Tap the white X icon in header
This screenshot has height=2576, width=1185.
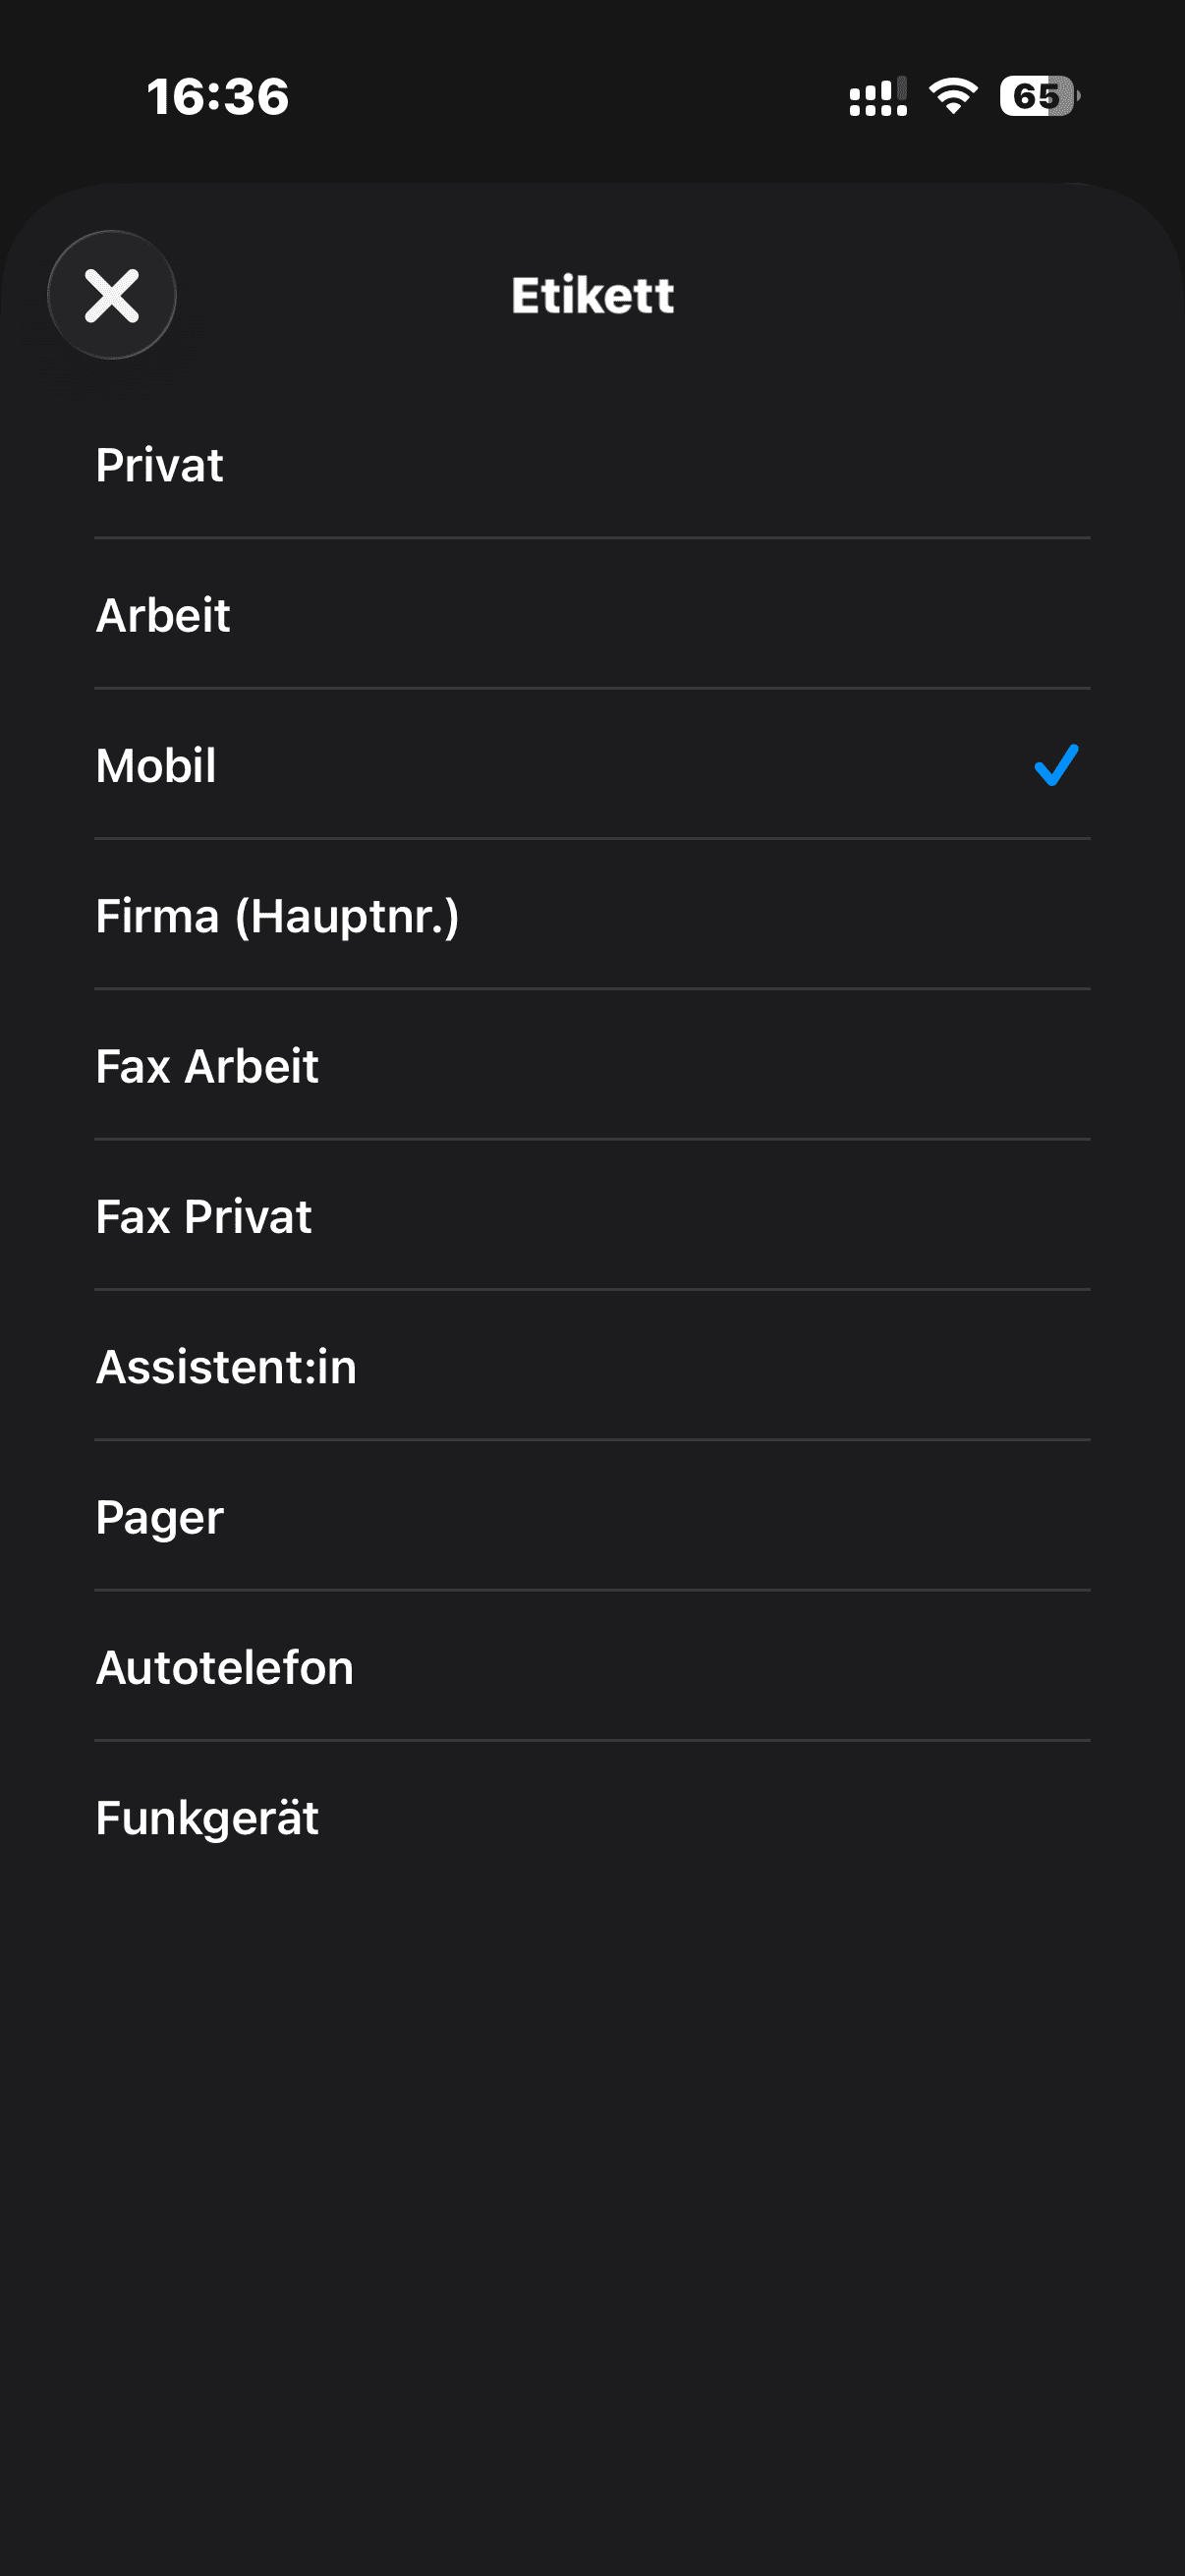(x=112, y=295)
